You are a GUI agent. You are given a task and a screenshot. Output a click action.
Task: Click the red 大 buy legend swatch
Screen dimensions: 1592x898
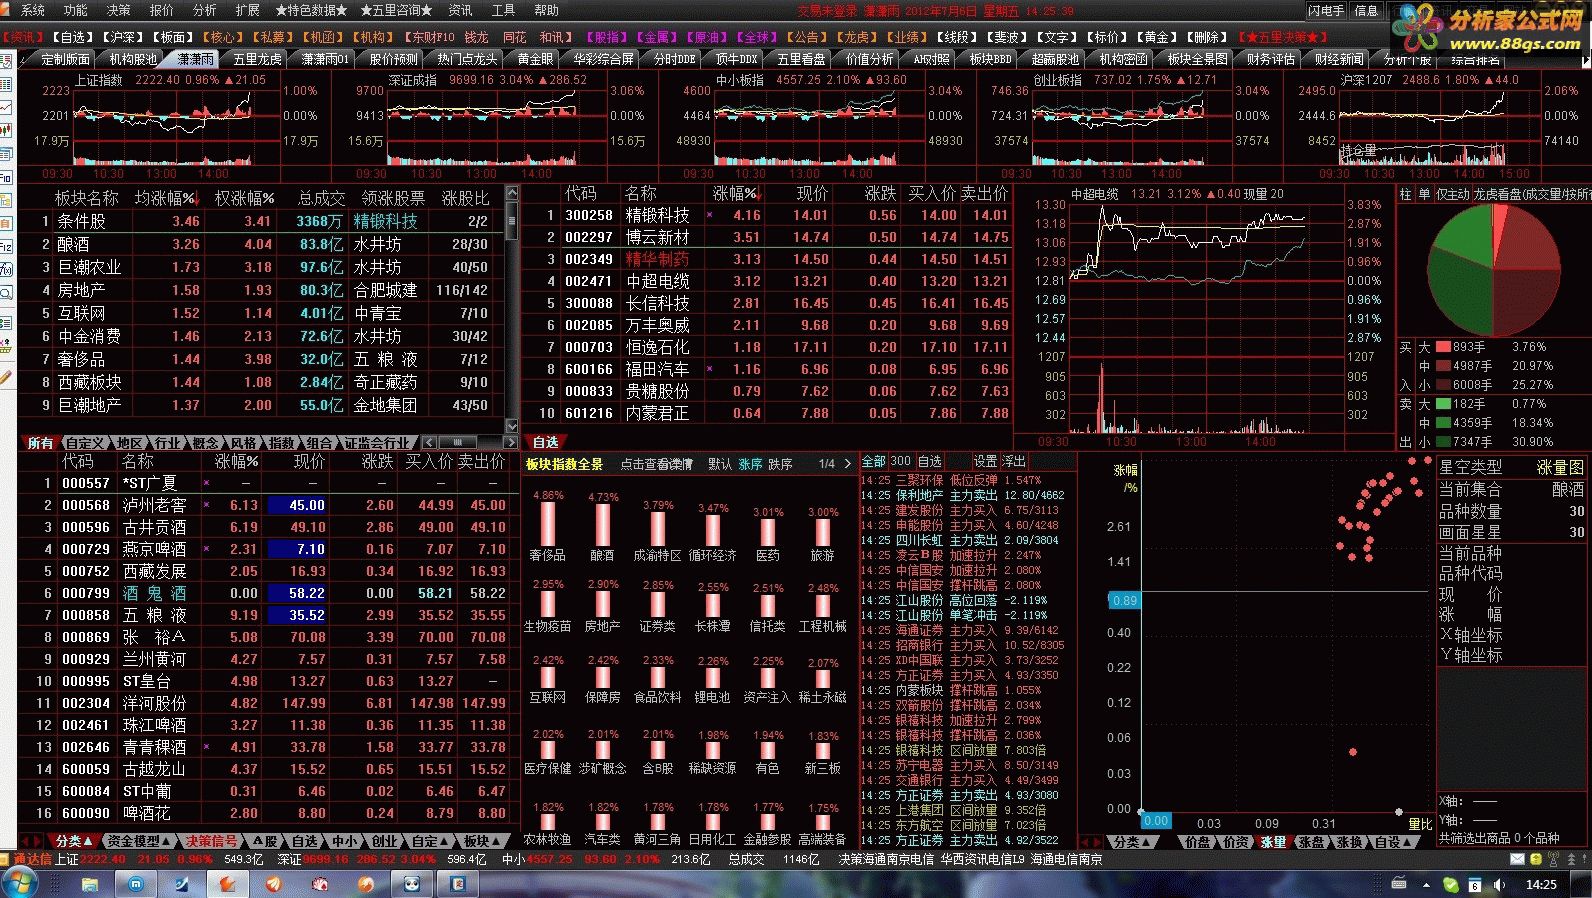click(1443, 347)
